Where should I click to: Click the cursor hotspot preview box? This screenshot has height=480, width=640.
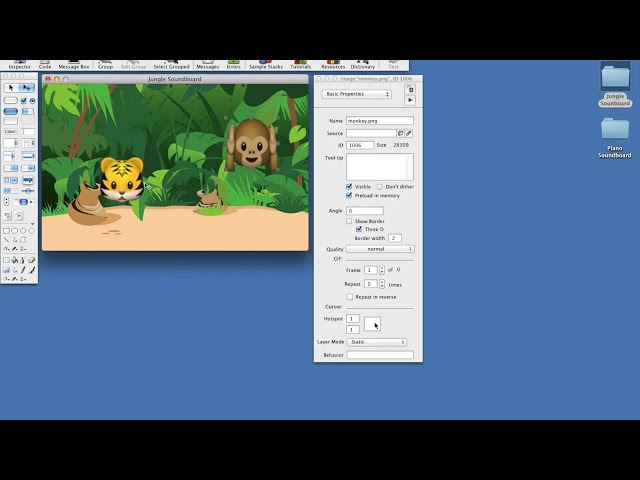point(372,324)
